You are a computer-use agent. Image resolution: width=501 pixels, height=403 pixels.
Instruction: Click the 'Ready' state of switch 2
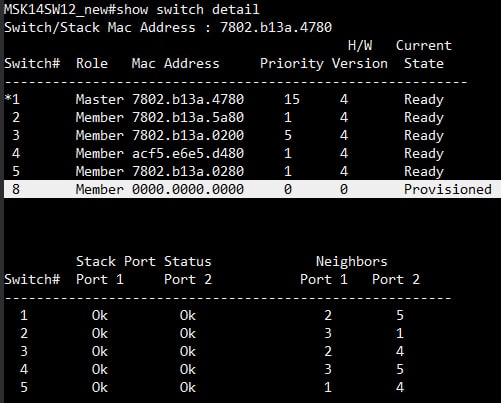(424, 118)
